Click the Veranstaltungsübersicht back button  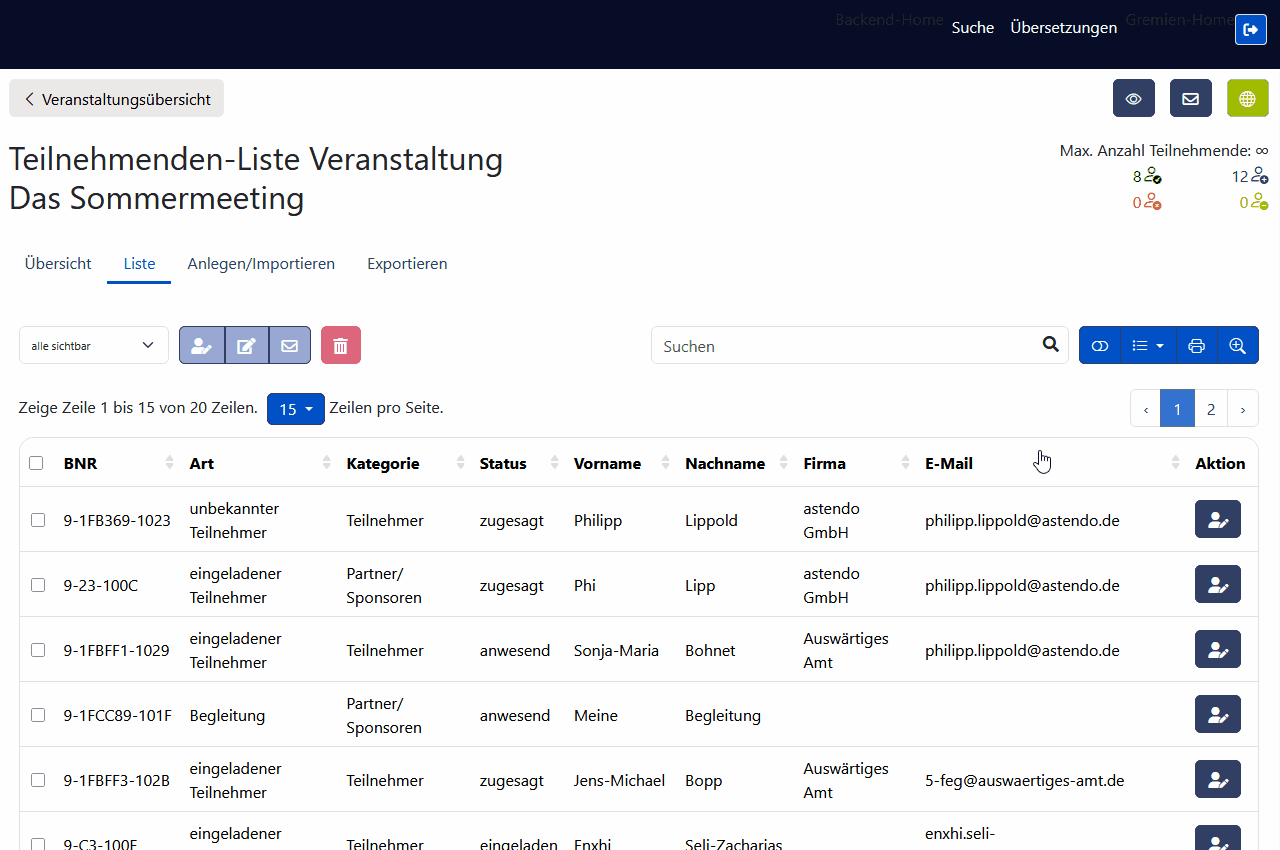tap(116, 98)
